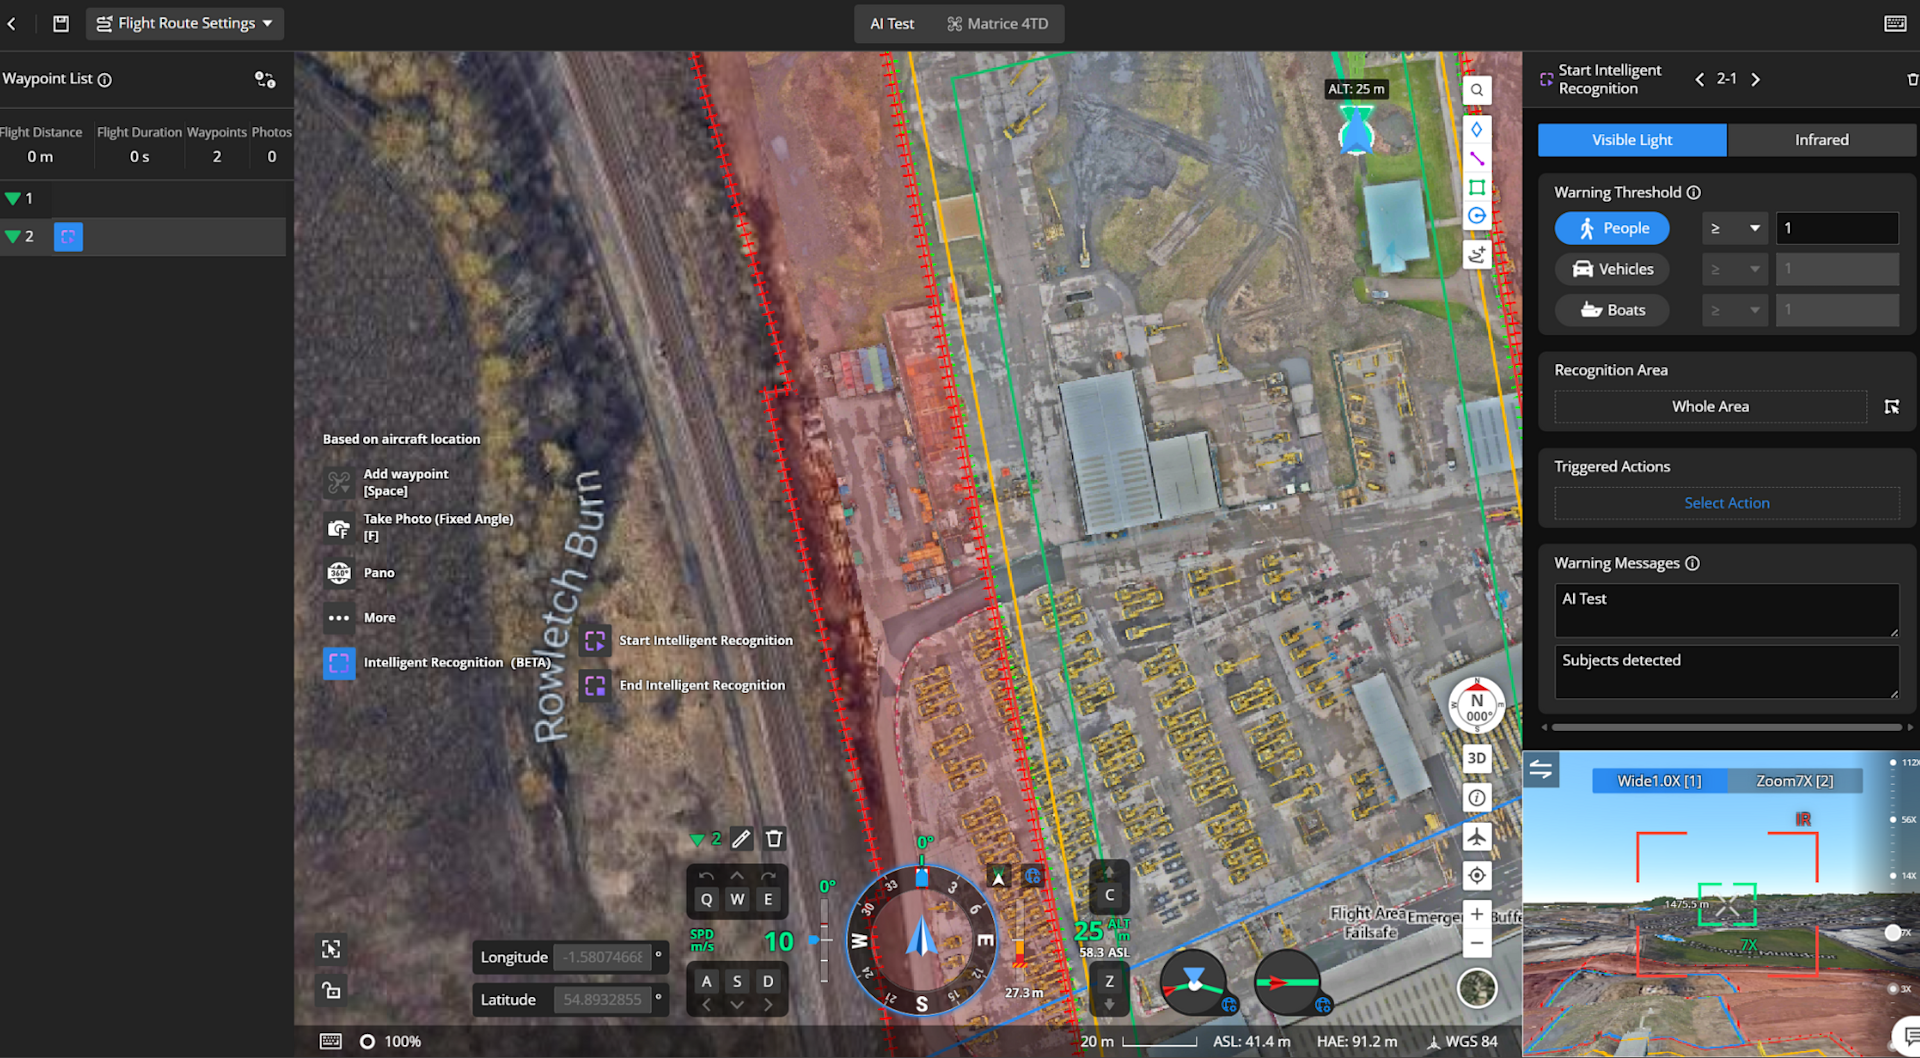Image resolution: width=1920 pixels, height=1058 pixels.
Task: Click the locate target crosshair button
Action: pos(1477,876)
